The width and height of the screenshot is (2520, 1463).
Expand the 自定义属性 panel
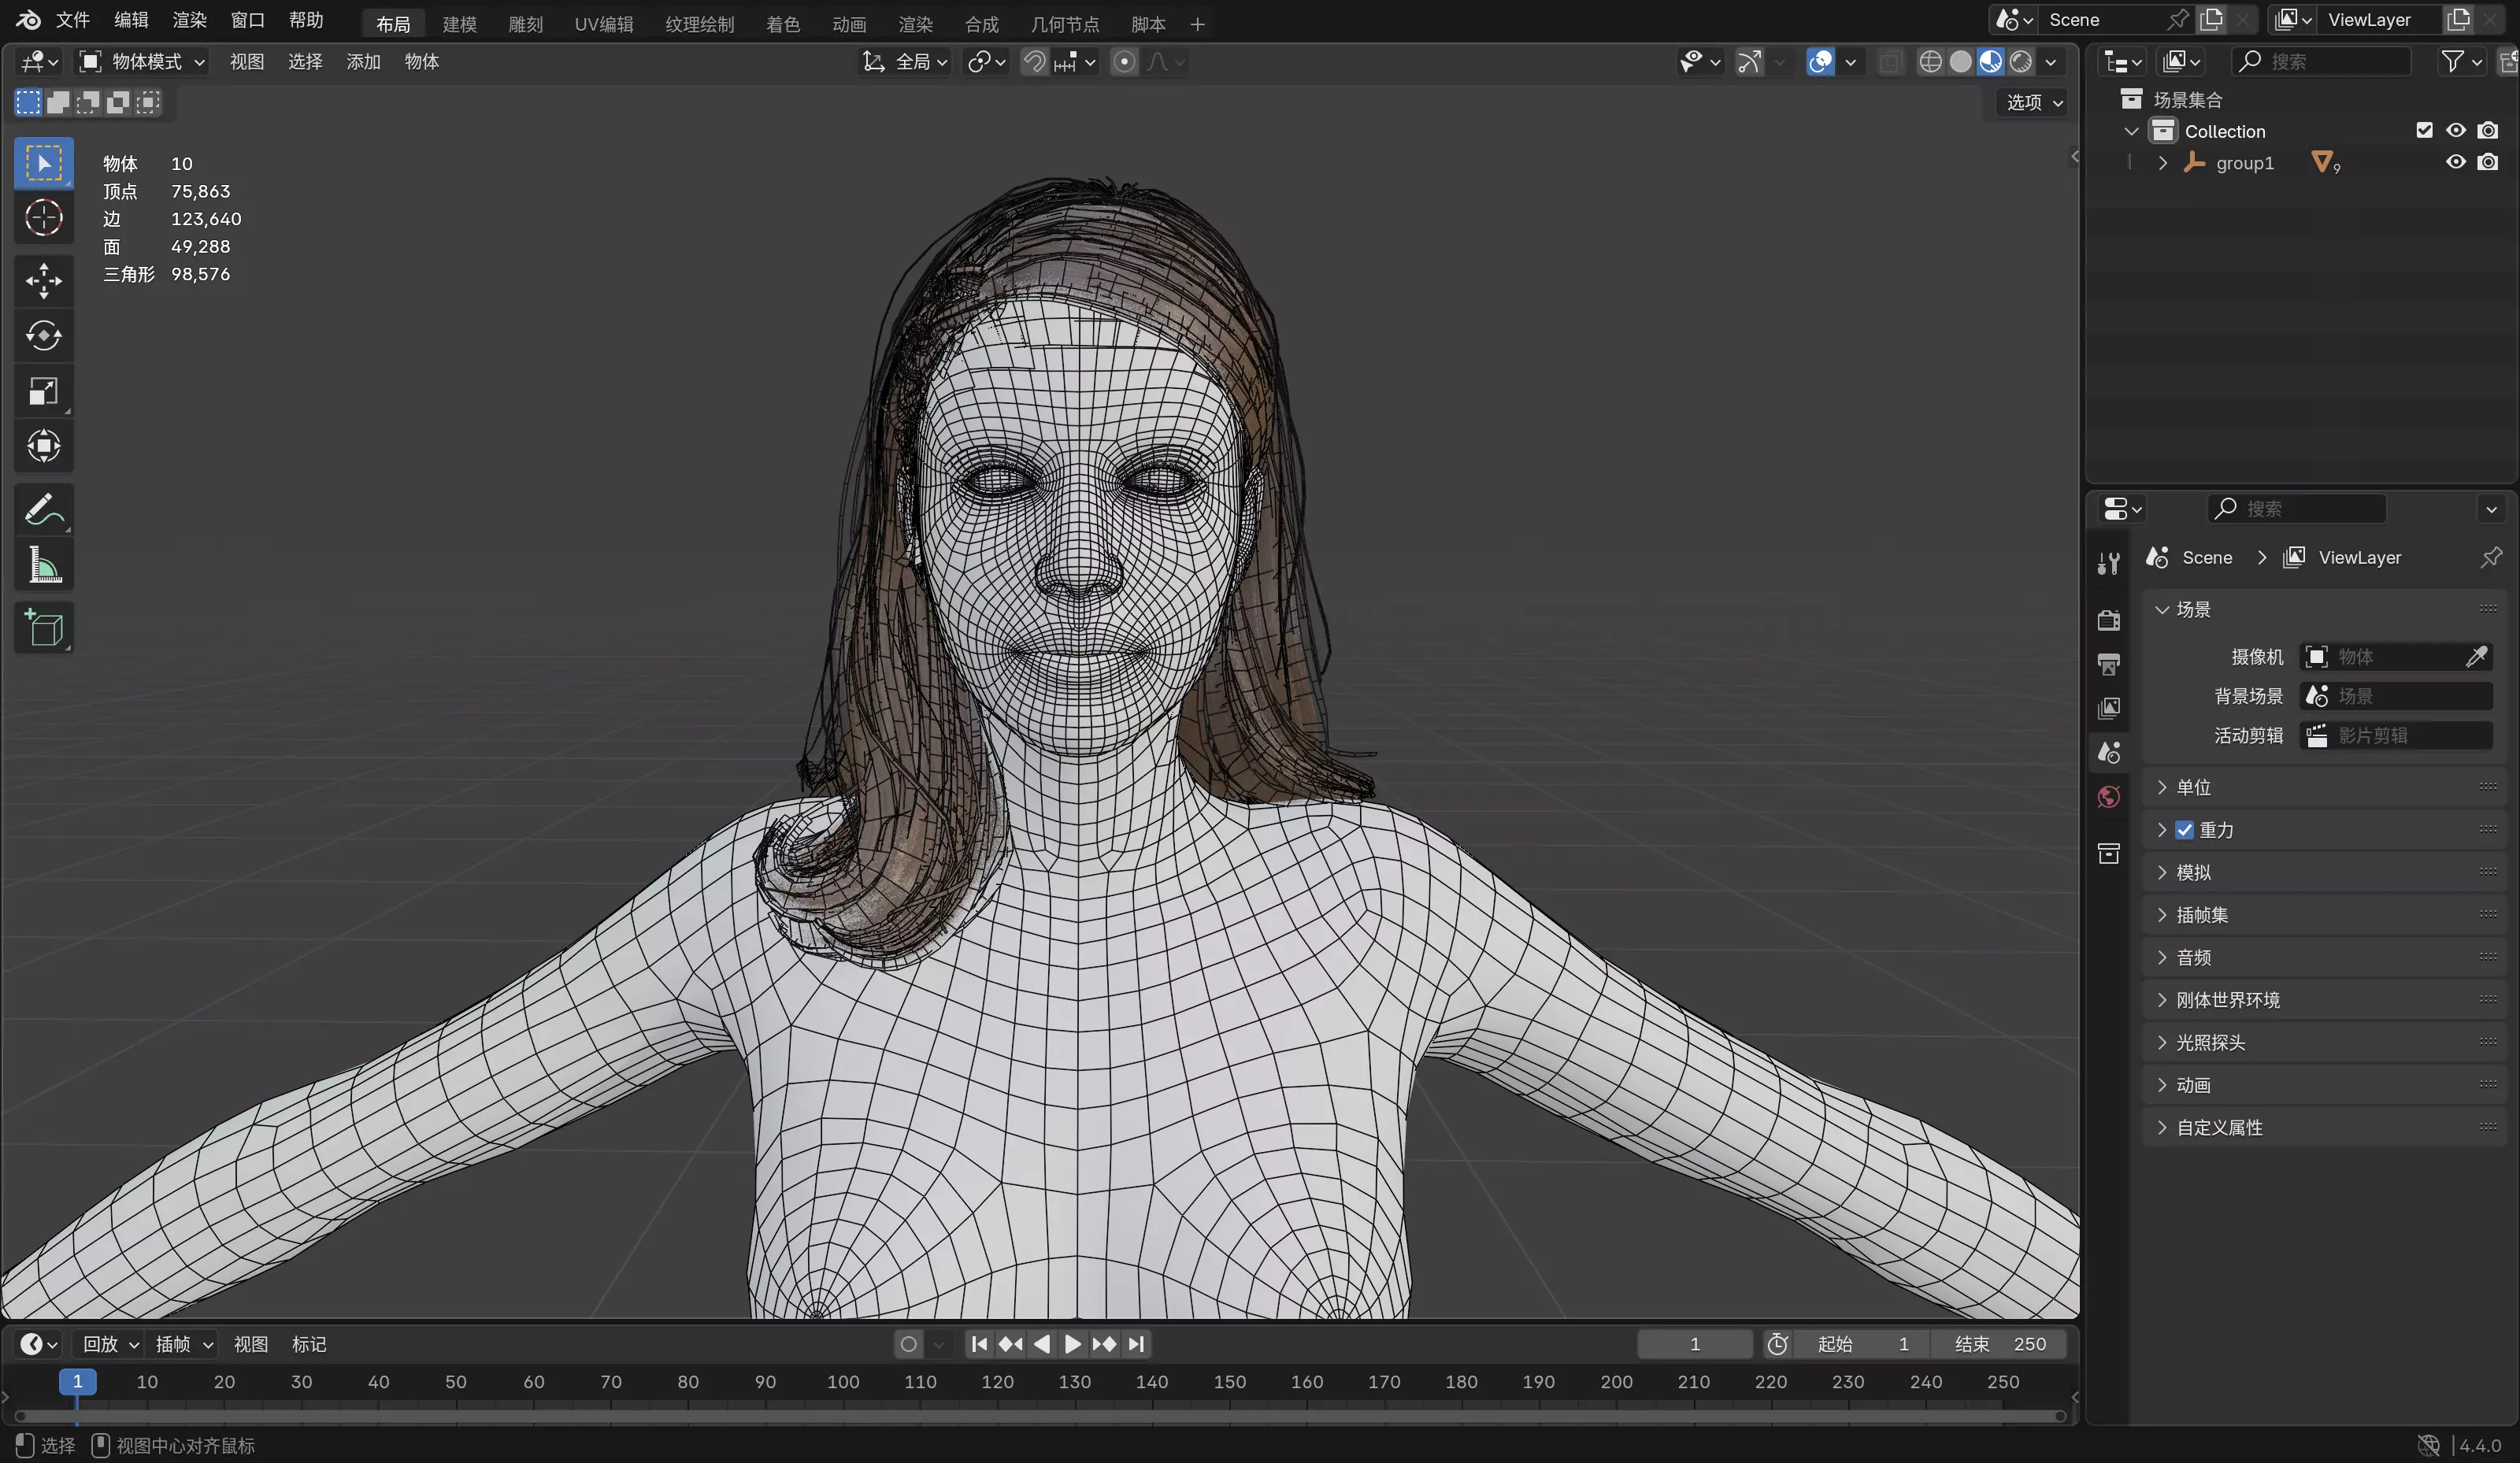click(x=2324, y=1127)
